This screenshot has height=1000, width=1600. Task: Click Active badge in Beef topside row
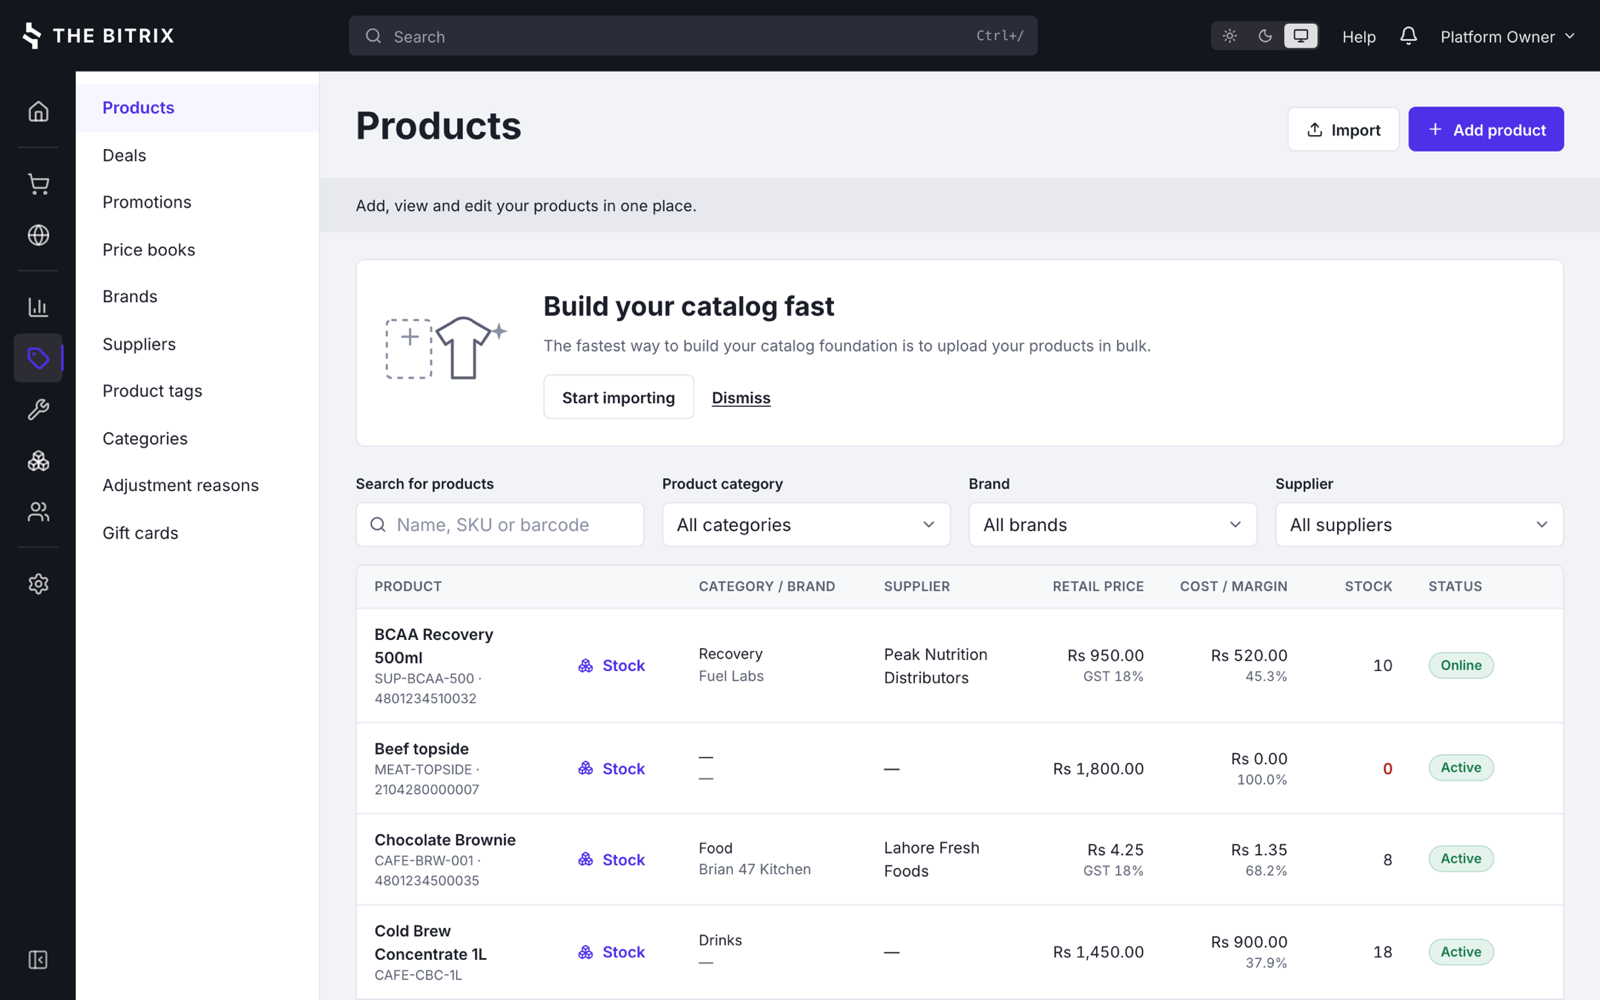pos(1461,768)
